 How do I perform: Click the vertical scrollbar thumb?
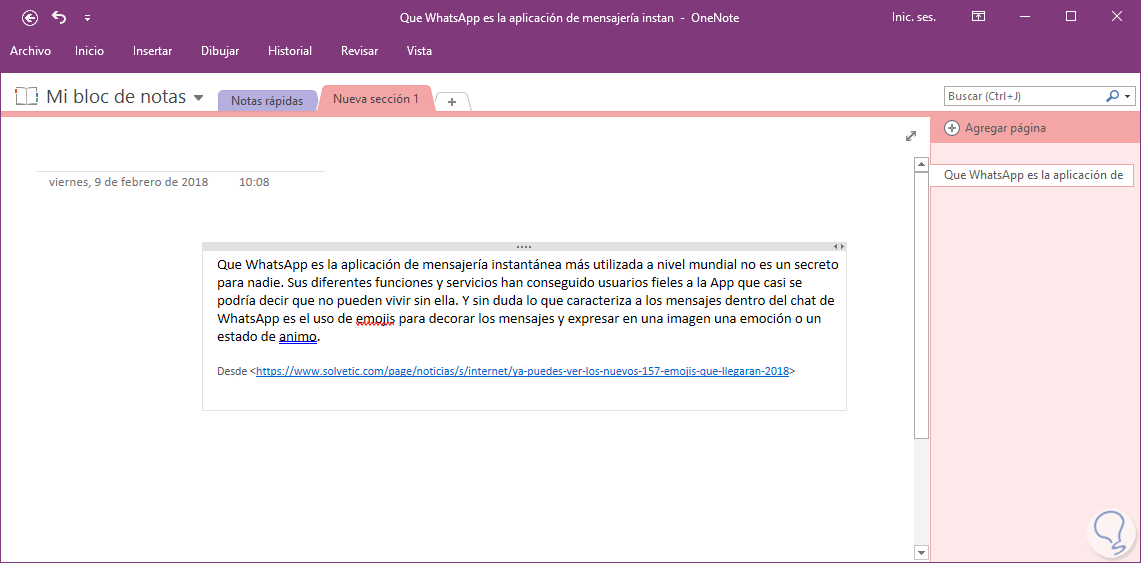pos(921,306)
